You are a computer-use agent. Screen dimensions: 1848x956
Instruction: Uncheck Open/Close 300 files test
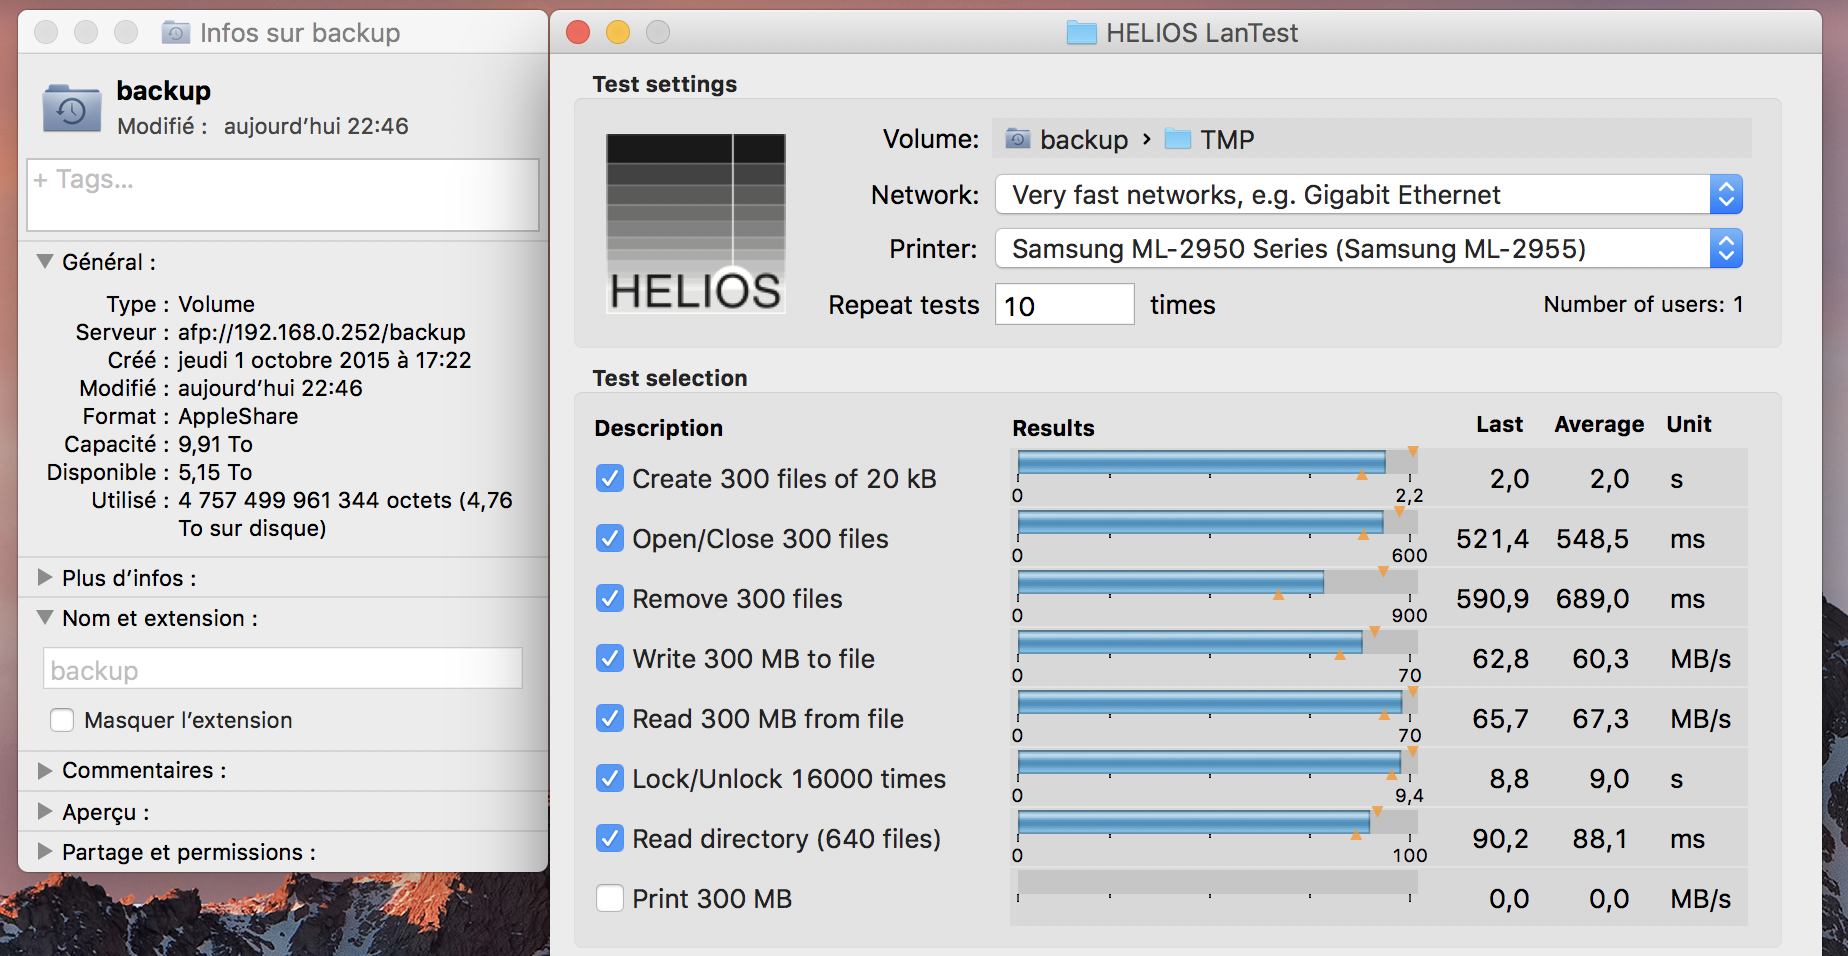610,538
